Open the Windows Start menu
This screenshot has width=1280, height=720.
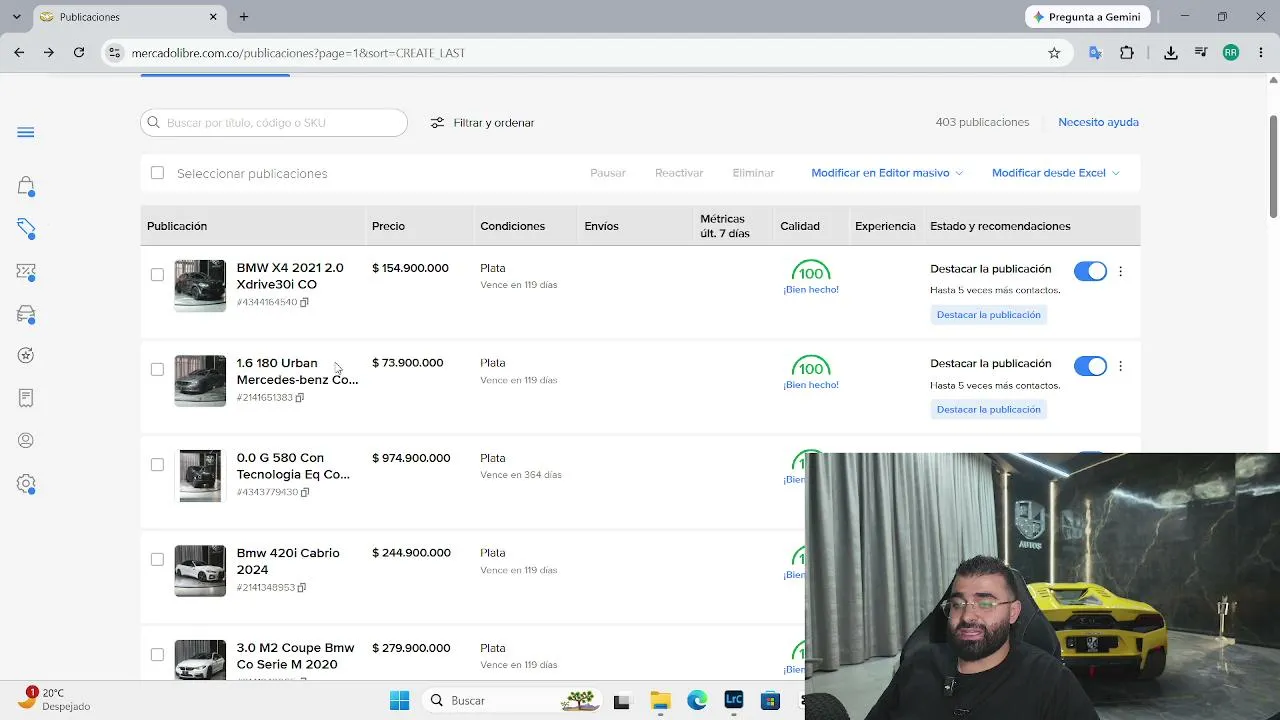coord(399,700)
